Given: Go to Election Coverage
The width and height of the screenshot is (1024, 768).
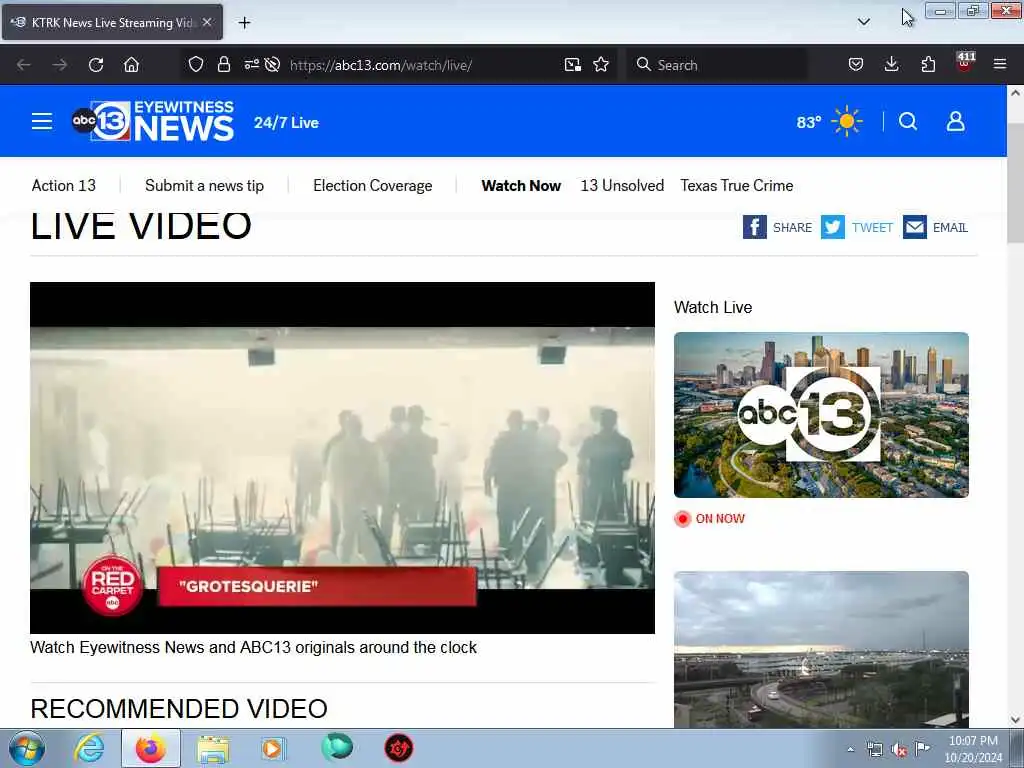Looking at the screenshot, I should (373, 185).
